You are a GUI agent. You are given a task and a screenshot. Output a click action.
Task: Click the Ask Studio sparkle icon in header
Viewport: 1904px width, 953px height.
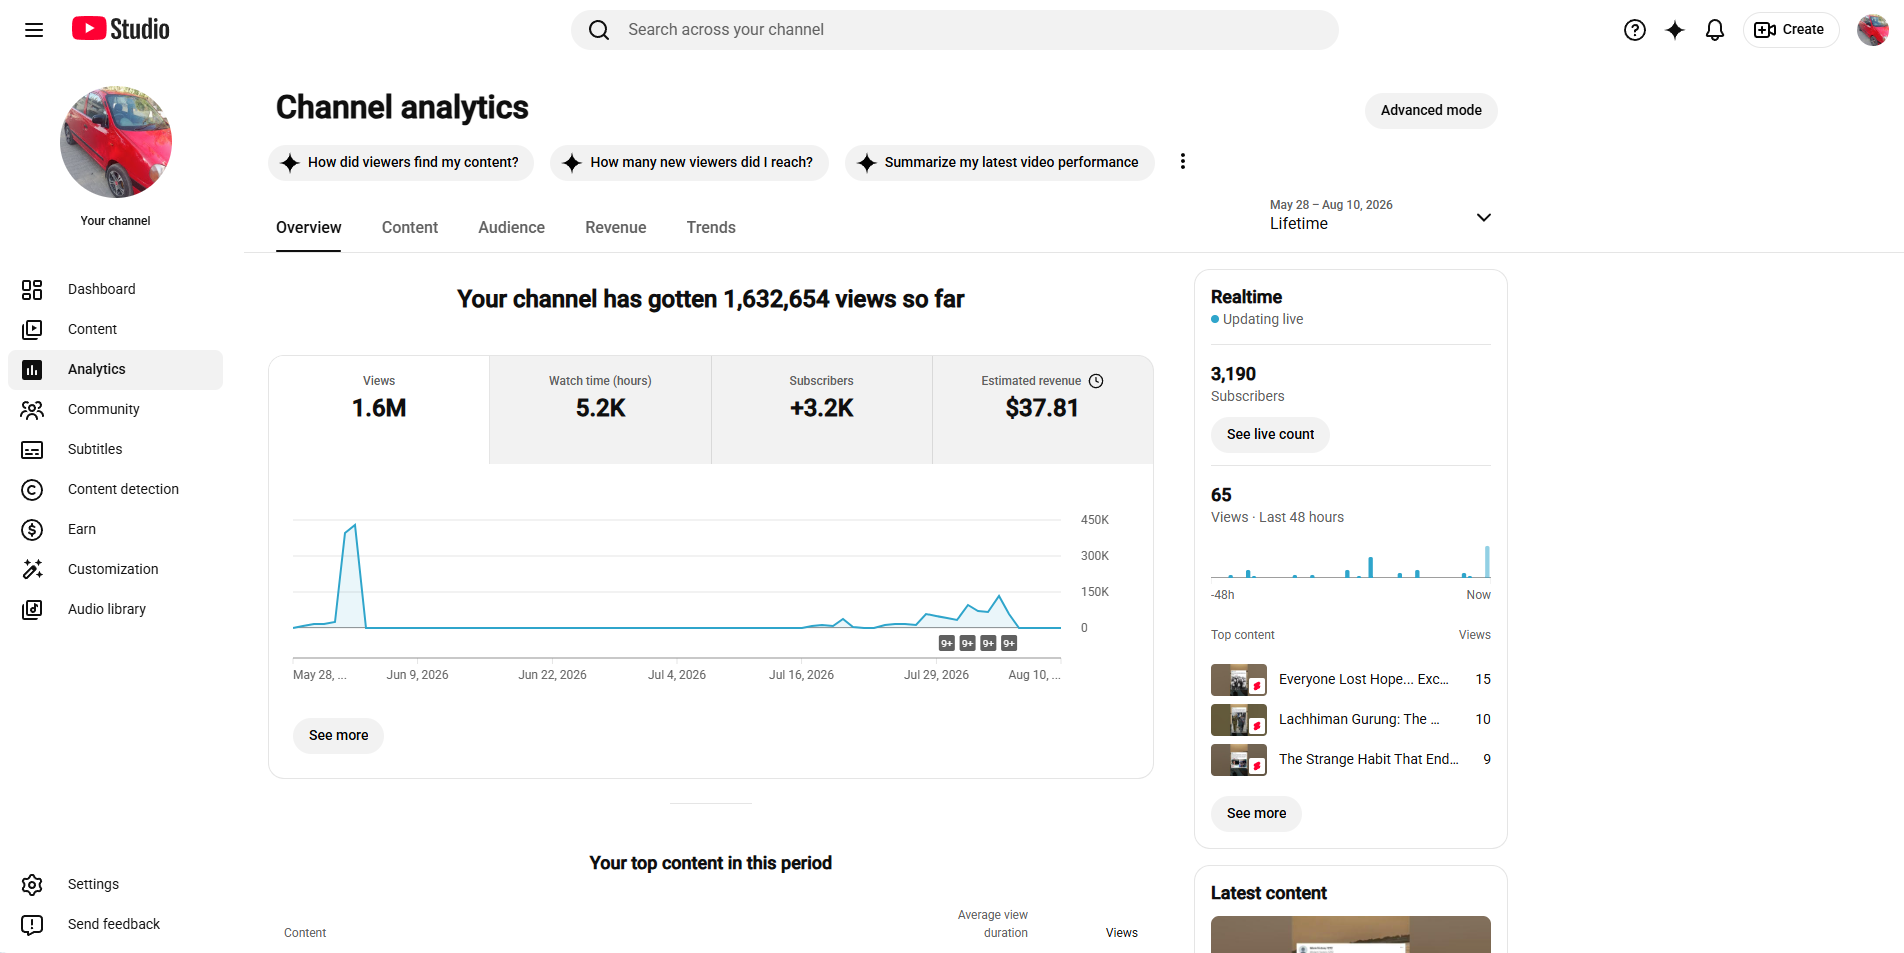coord(1675,30)
